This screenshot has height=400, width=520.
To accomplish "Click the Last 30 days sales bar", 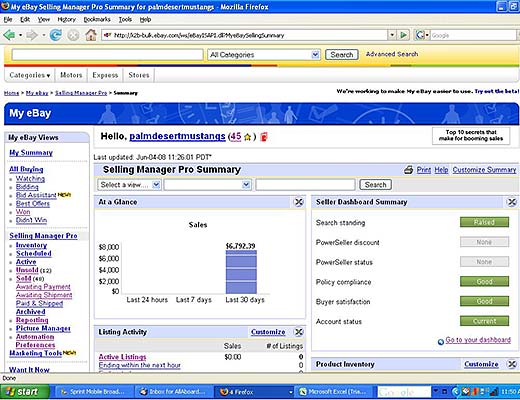I will point(241,272).
